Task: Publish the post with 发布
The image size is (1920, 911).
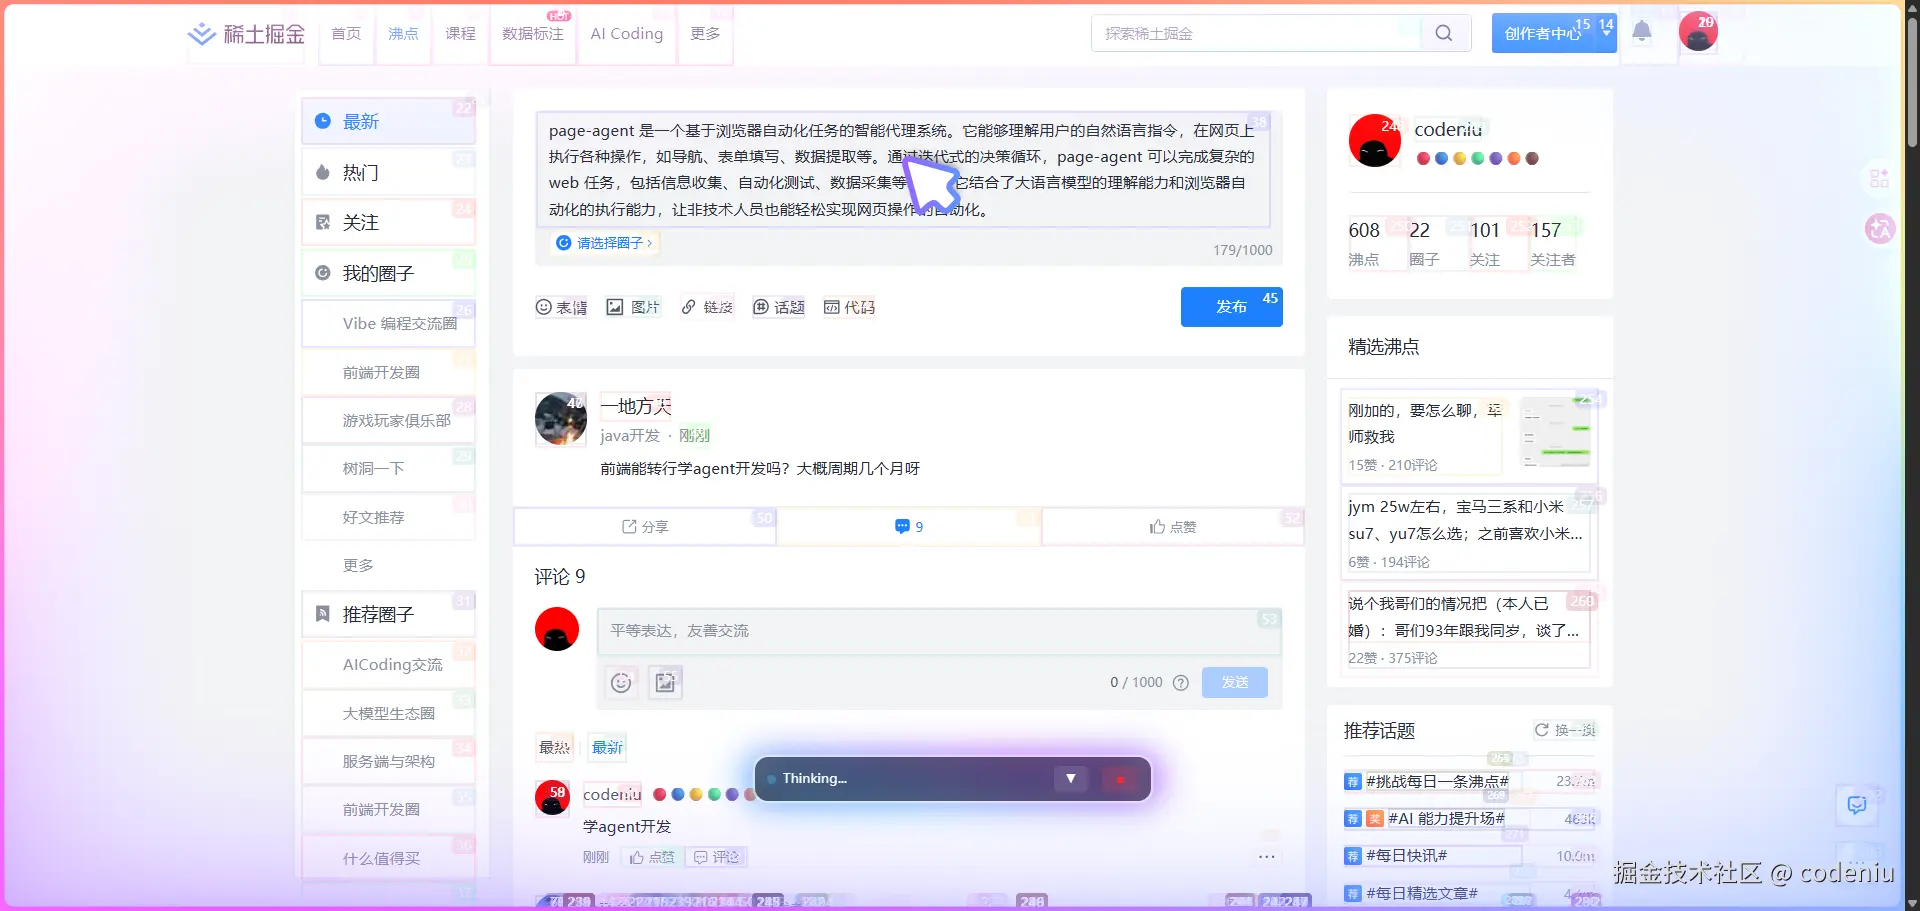Action: (x=1231, y=307)
